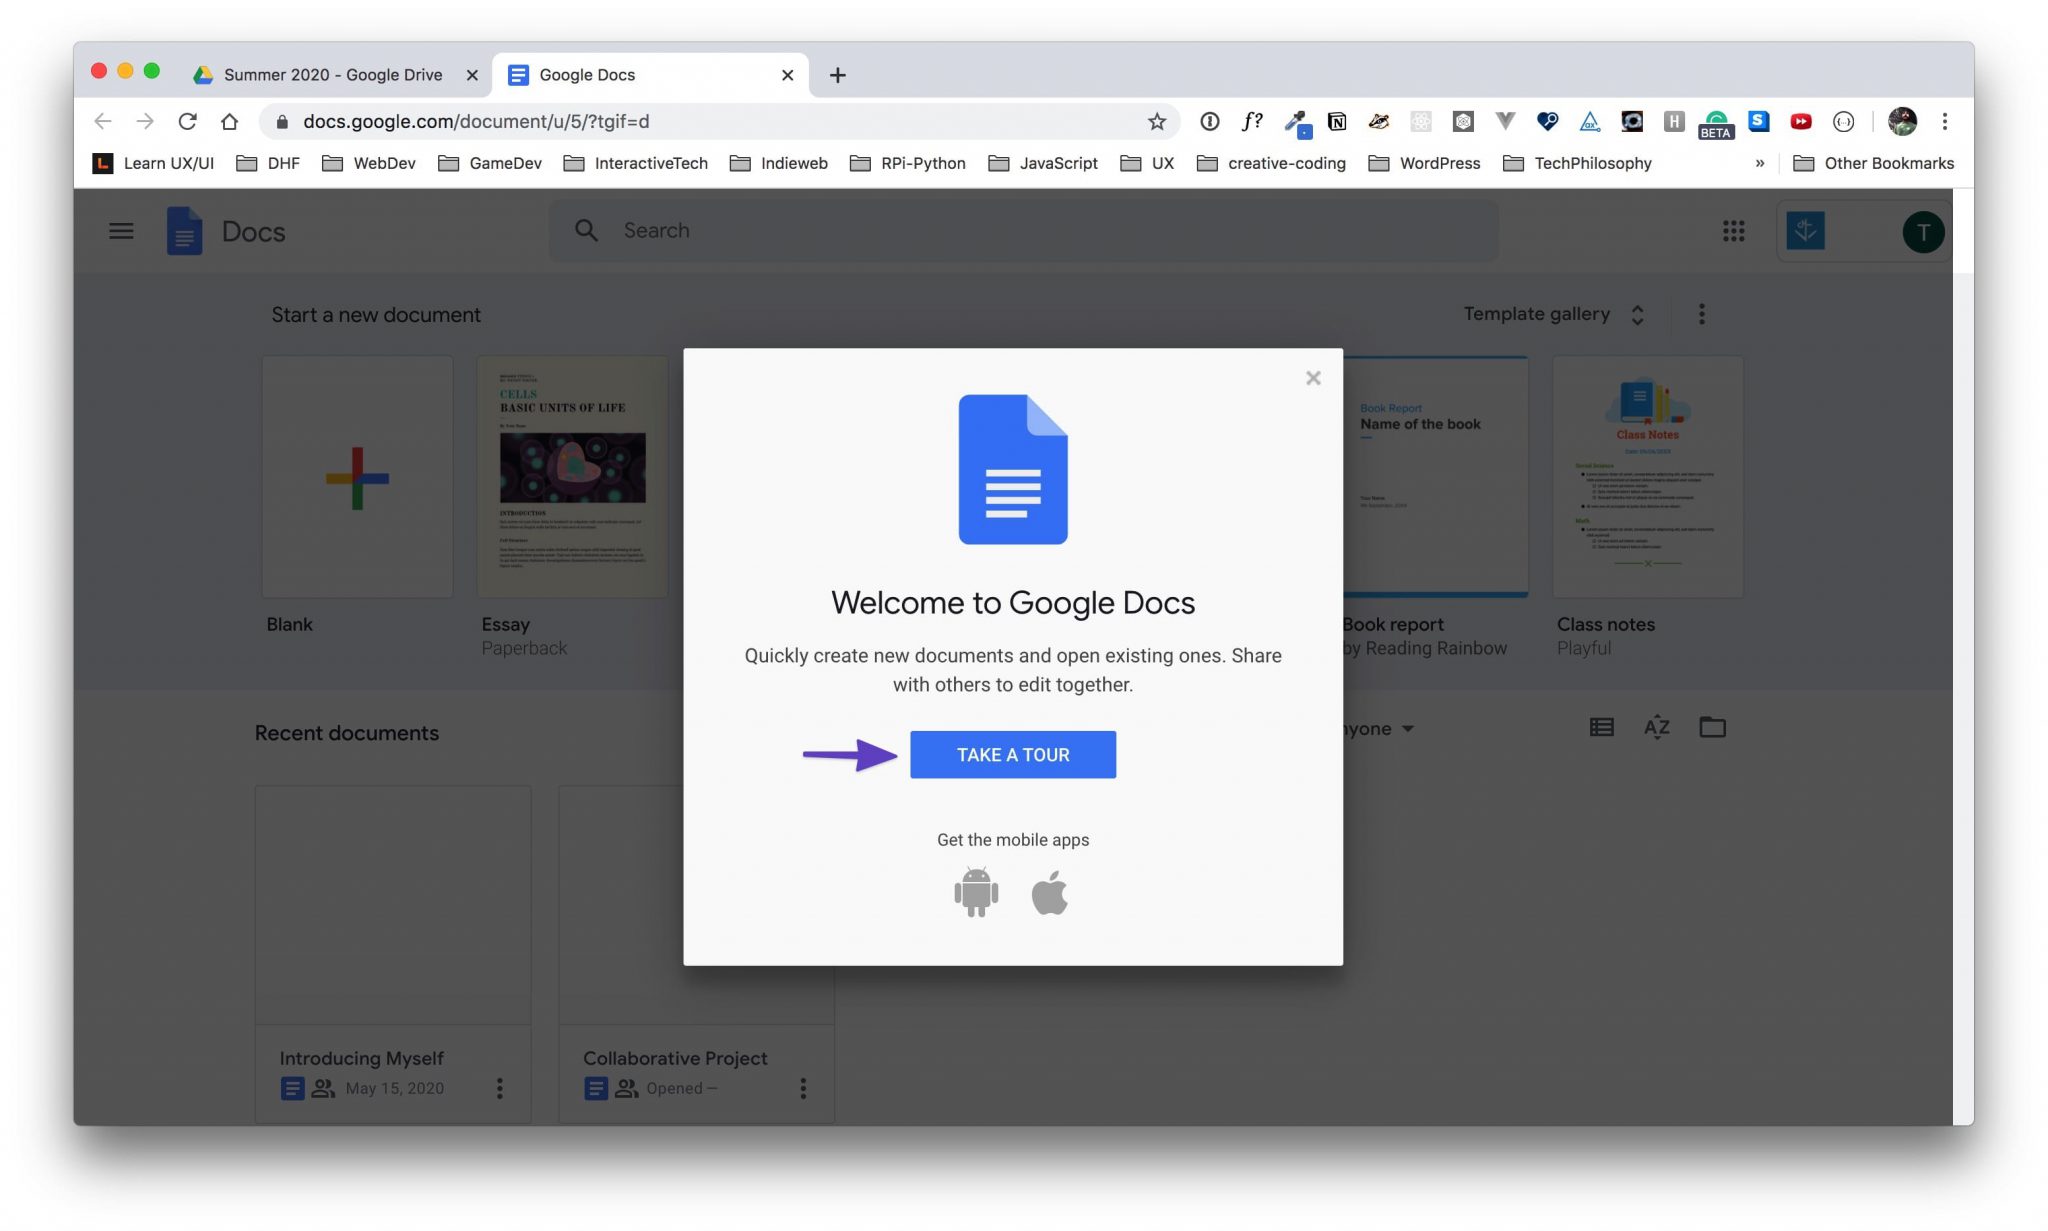Open the Google account avatar marked T
Screen dimensions: 2048x1231
click(x=1922, y=231)
